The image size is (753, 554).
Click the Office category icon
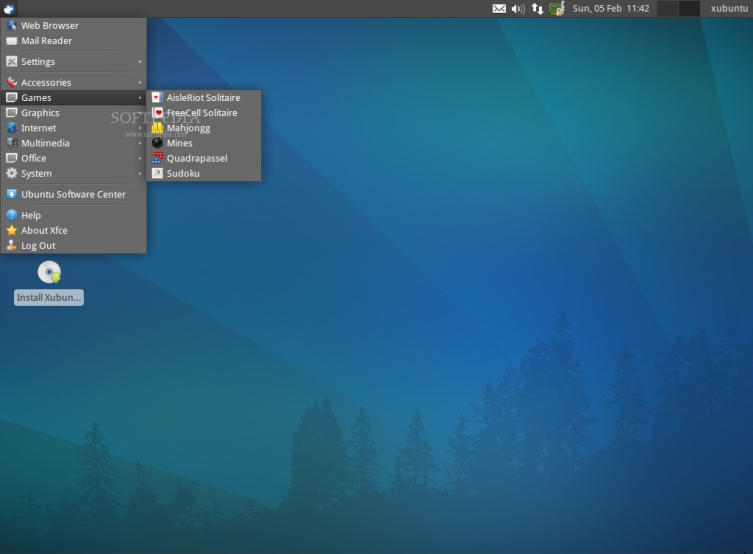(12, 158)
